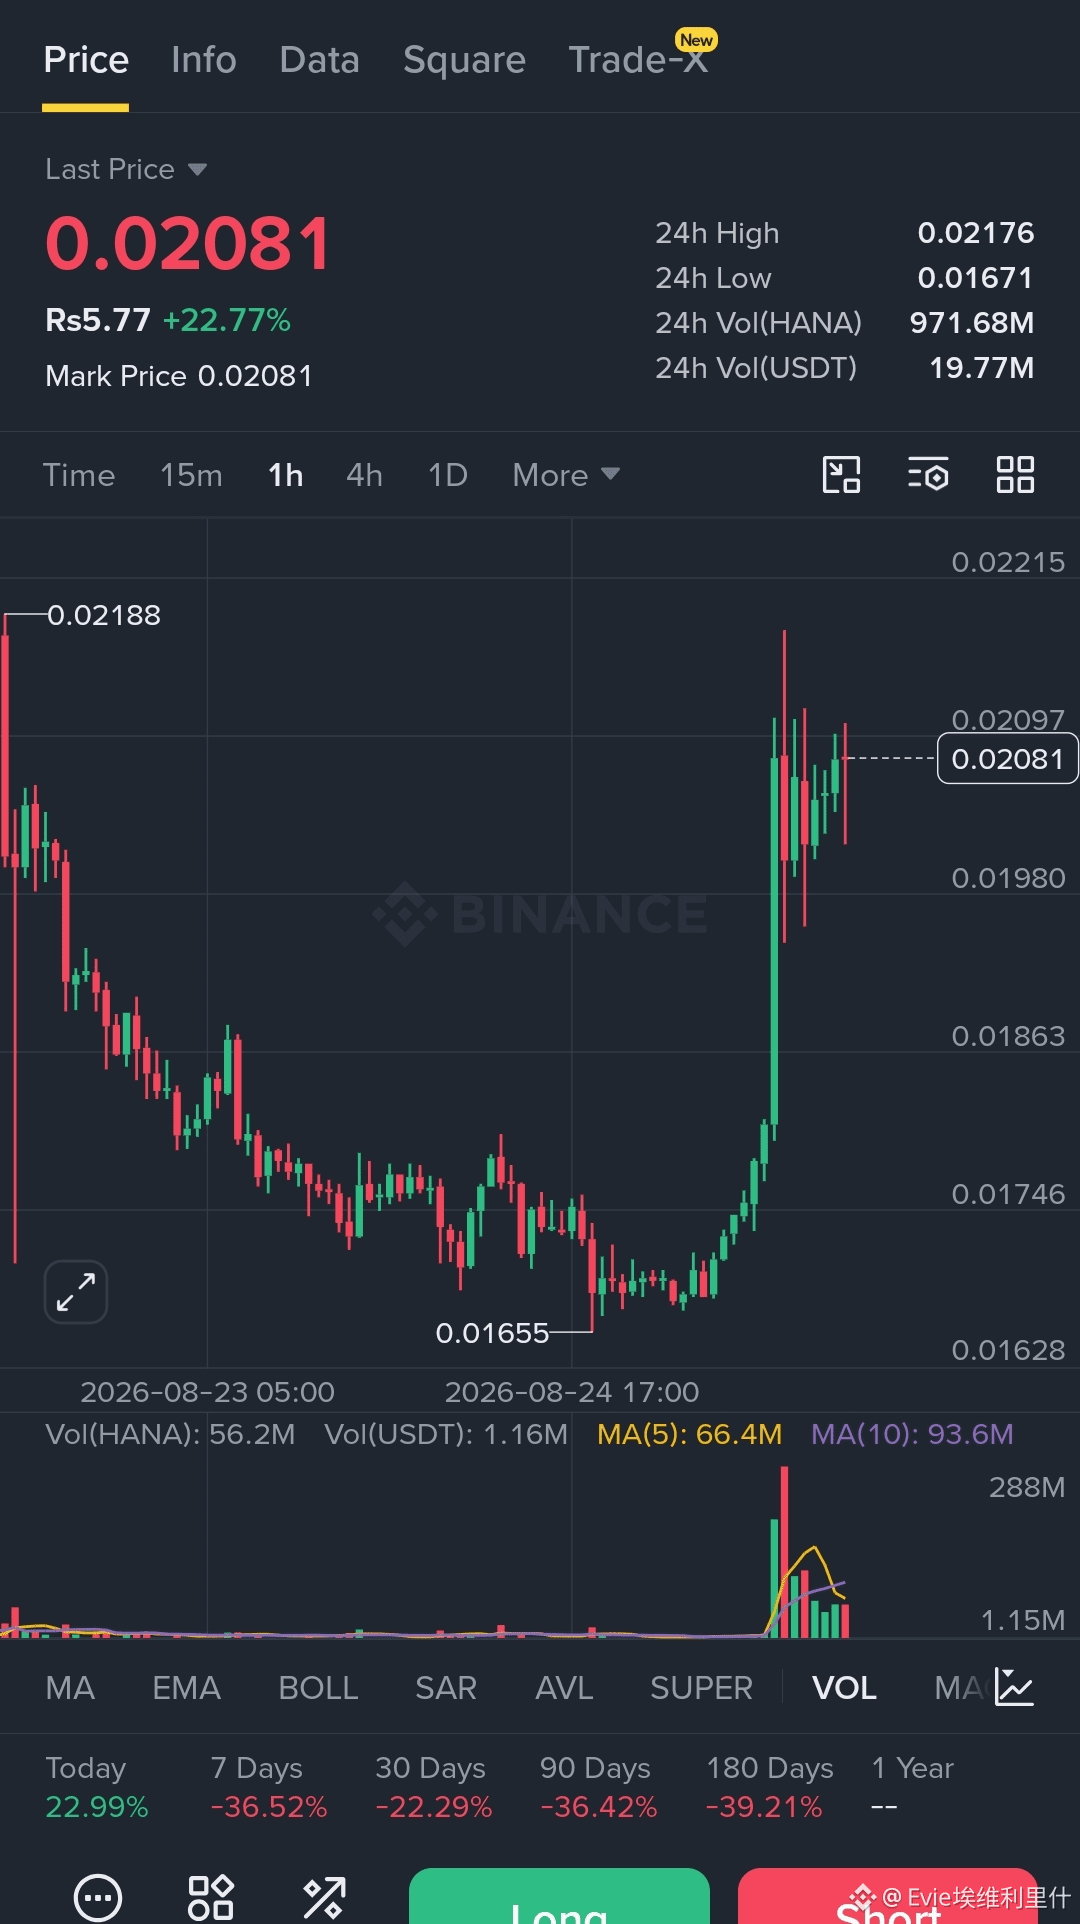Switch to the Data tab
1080x1924 pixels.
tap(320, 60)
